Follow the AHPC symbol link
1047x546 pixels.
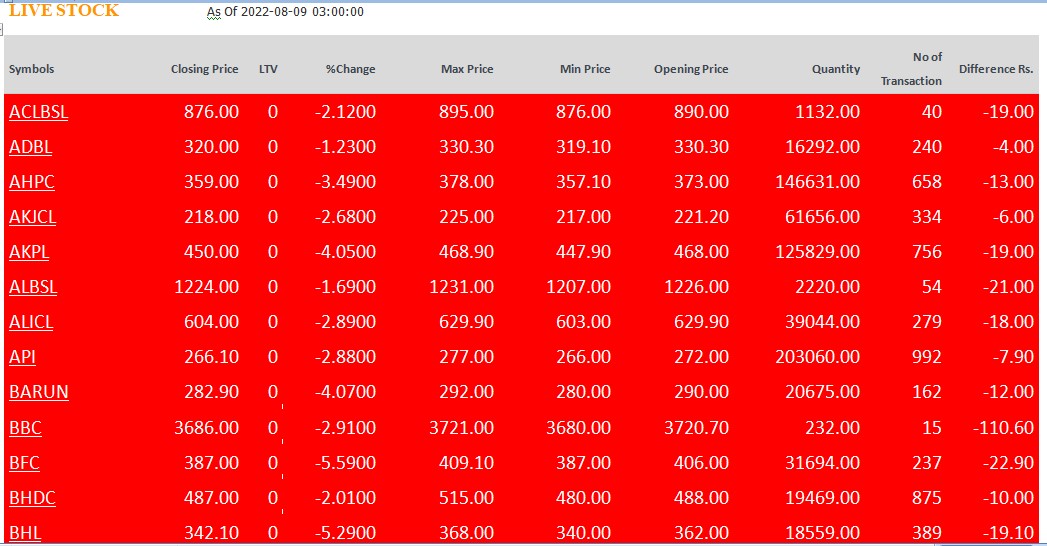point(32,182)
